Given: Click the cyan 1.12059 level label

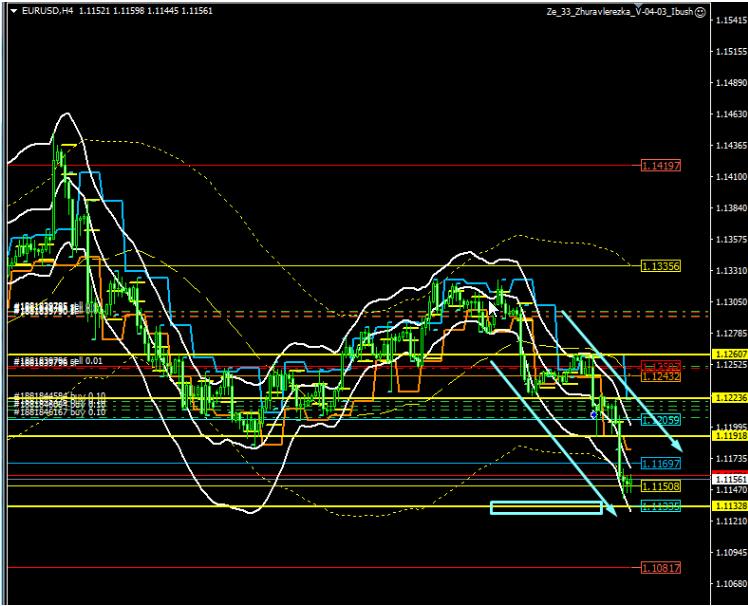Looking at the screenshot, I should 660,420.
